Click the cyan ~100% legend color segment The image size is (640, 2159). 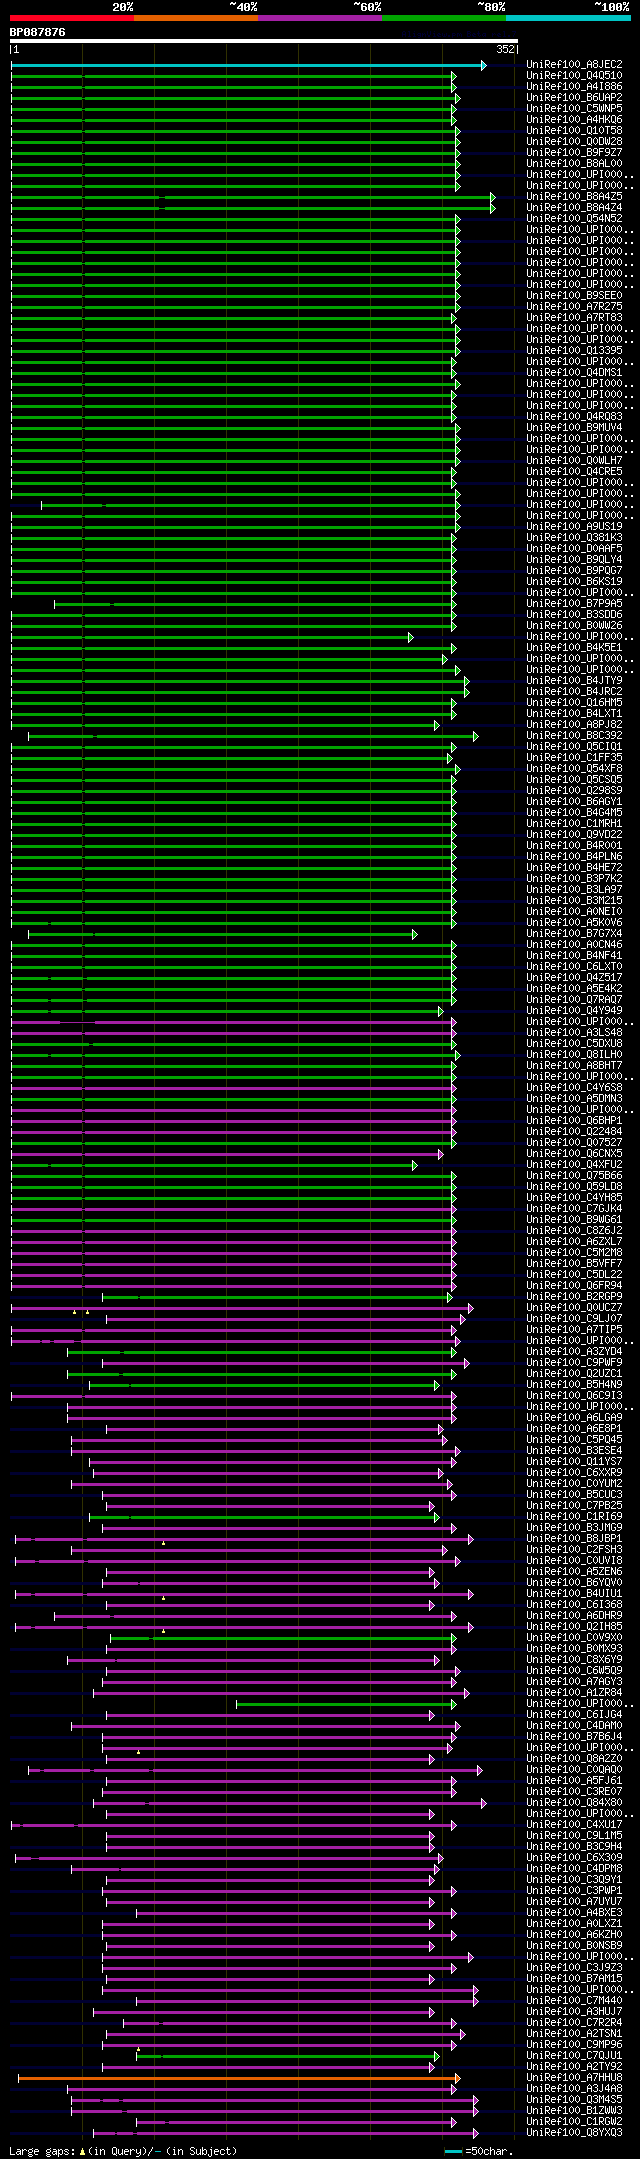tap(568, 18)
